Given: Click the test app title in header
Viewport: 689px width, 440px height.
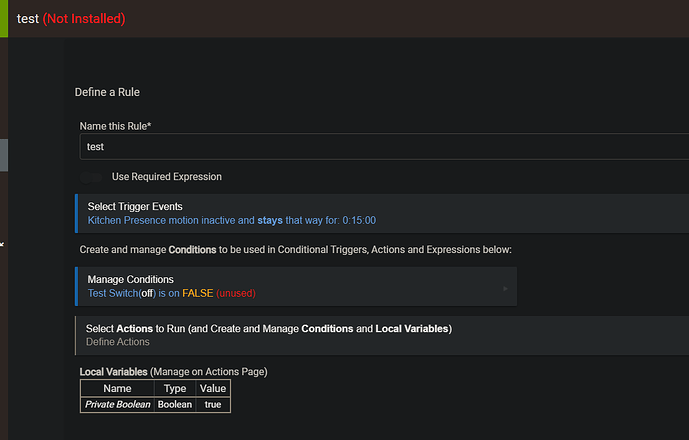Looking at the screenshot, I should click(x=28, y=19).
